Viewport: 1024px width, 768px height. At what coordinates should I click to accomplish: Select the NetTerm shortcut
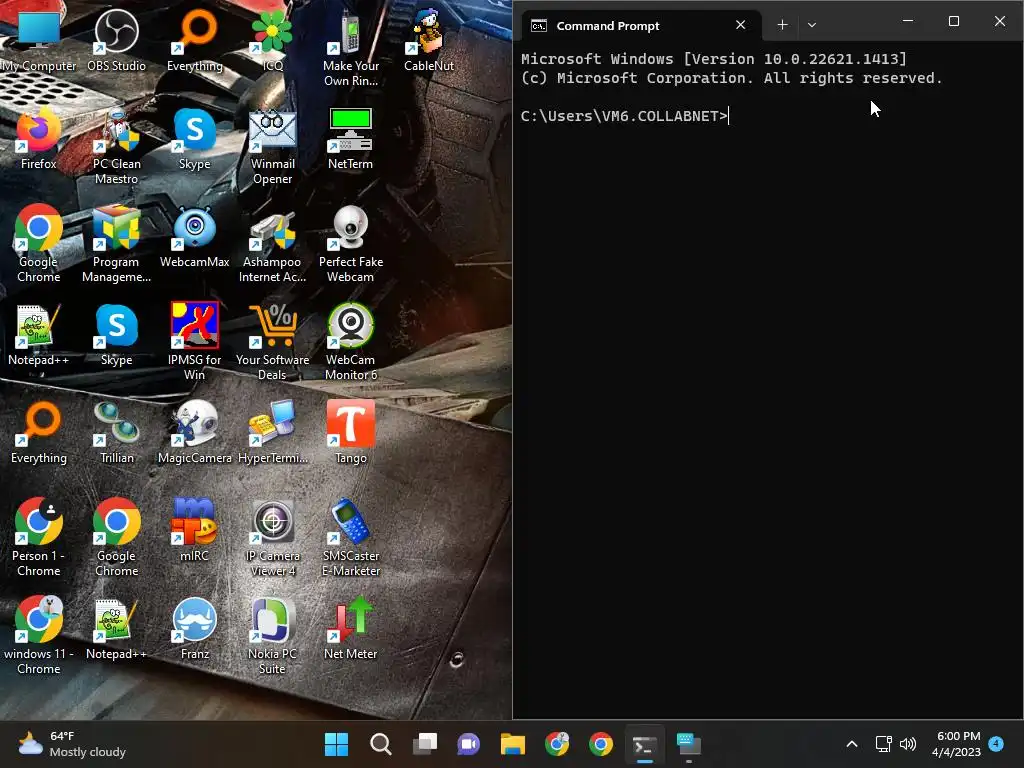(x=351, y=139)
